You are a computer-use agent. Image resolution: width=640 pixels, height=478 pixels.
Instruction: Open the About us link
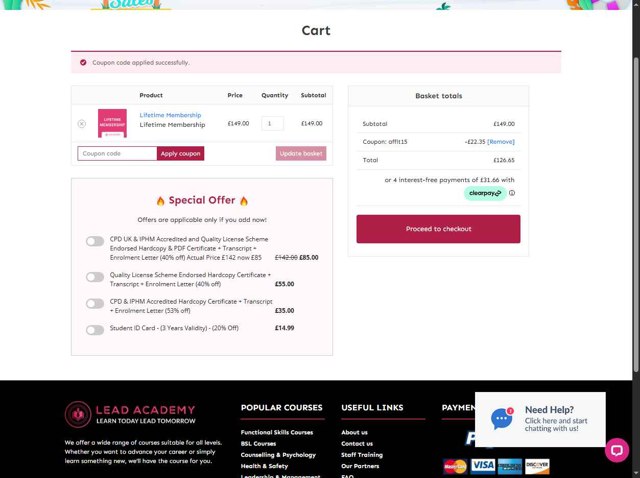click(354, 432)
